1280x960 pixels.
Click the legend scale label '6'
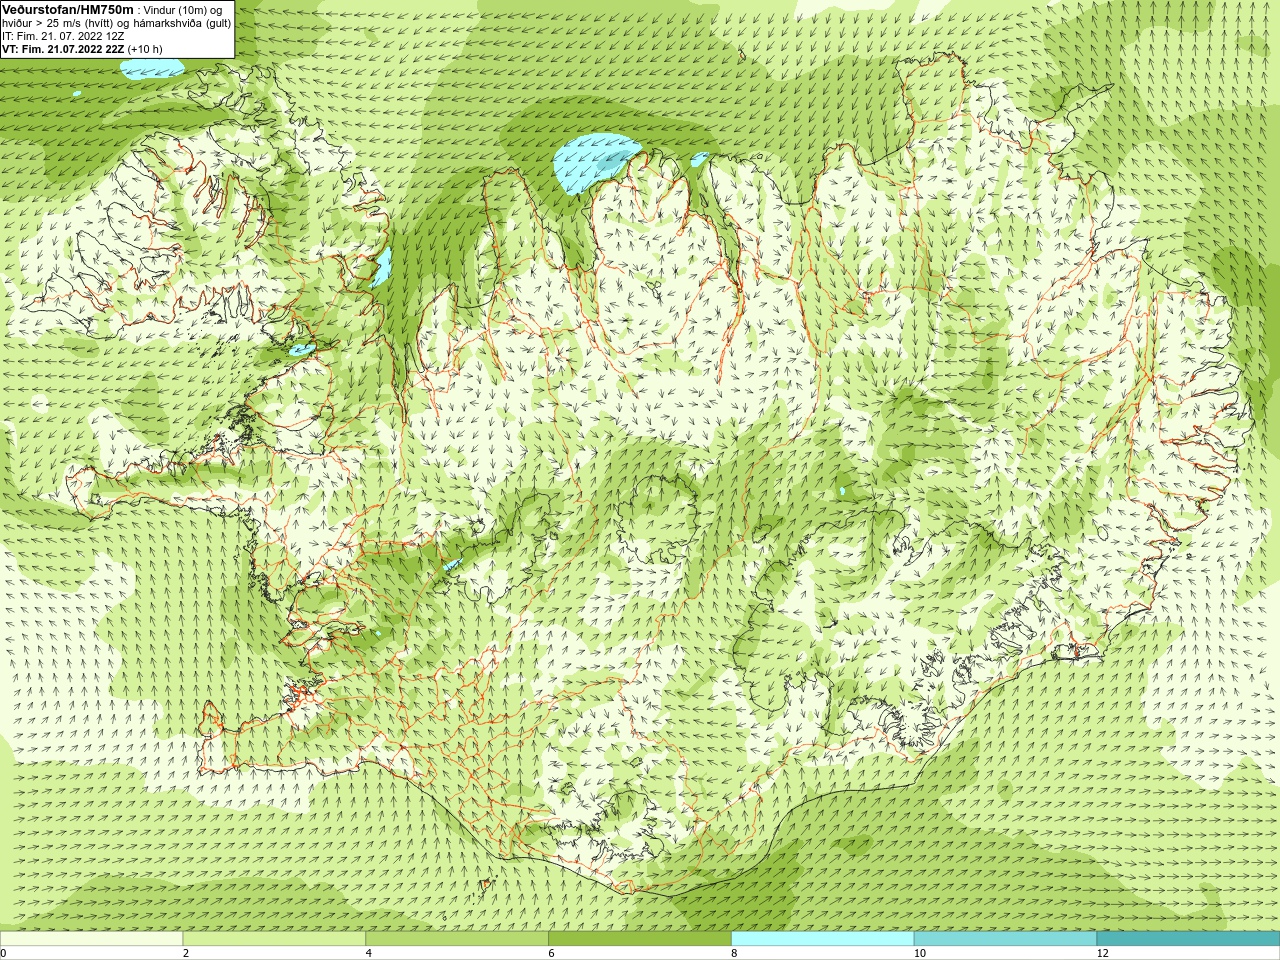(552, 953)
